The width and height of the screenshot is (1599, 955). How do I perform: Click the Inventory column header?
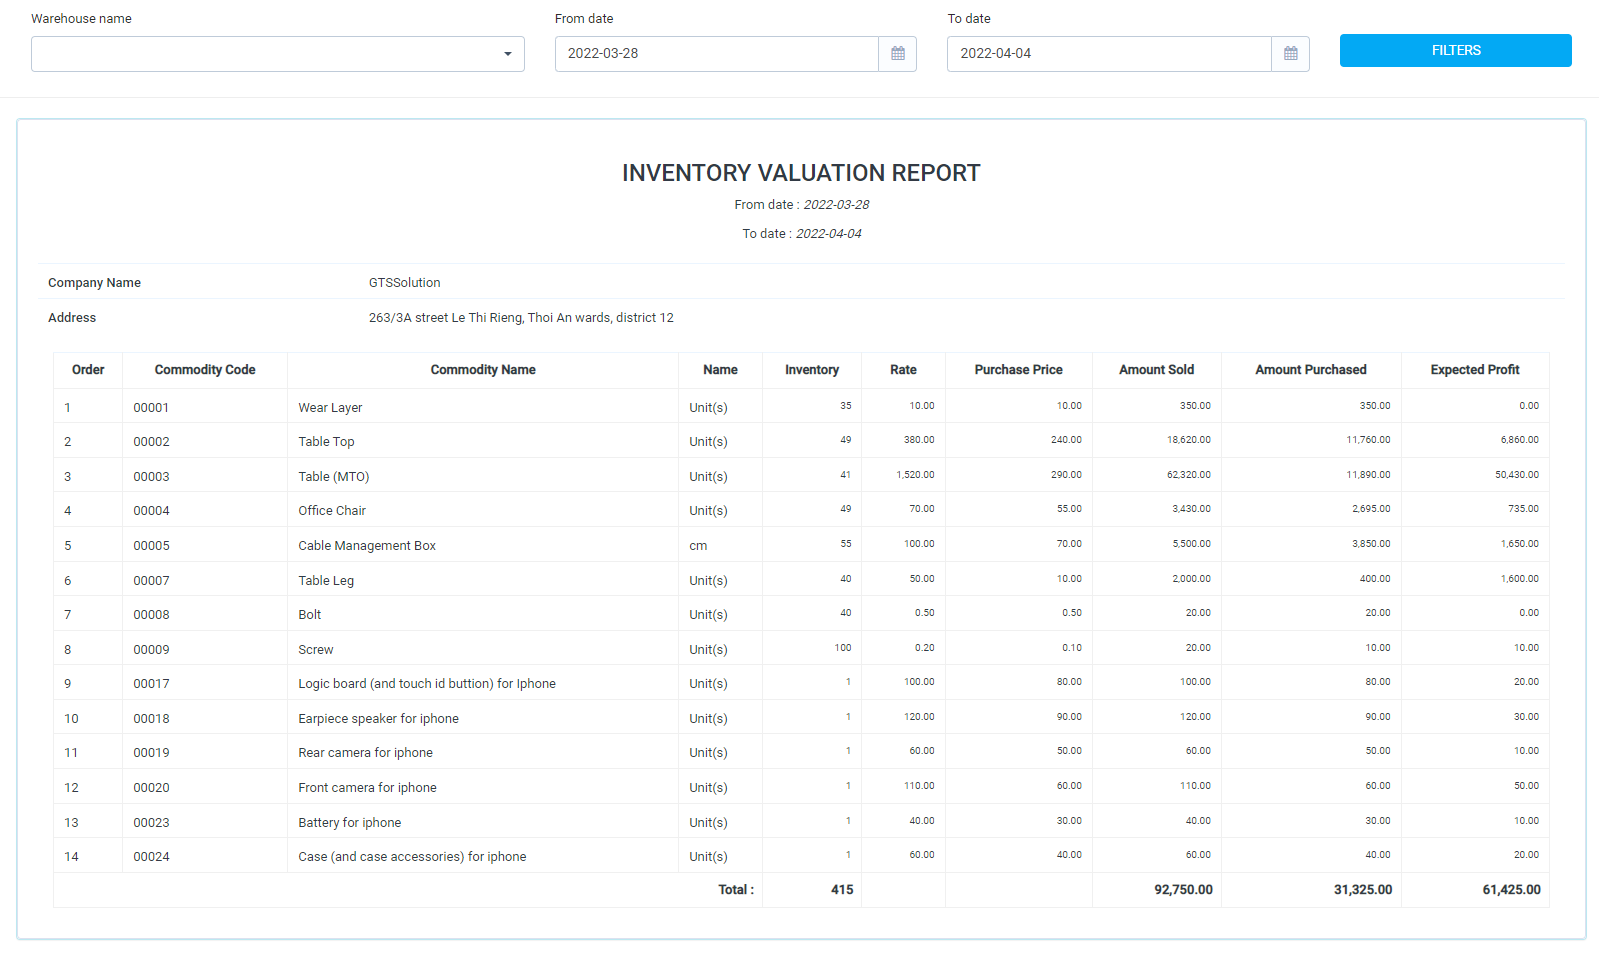[811, 370]
